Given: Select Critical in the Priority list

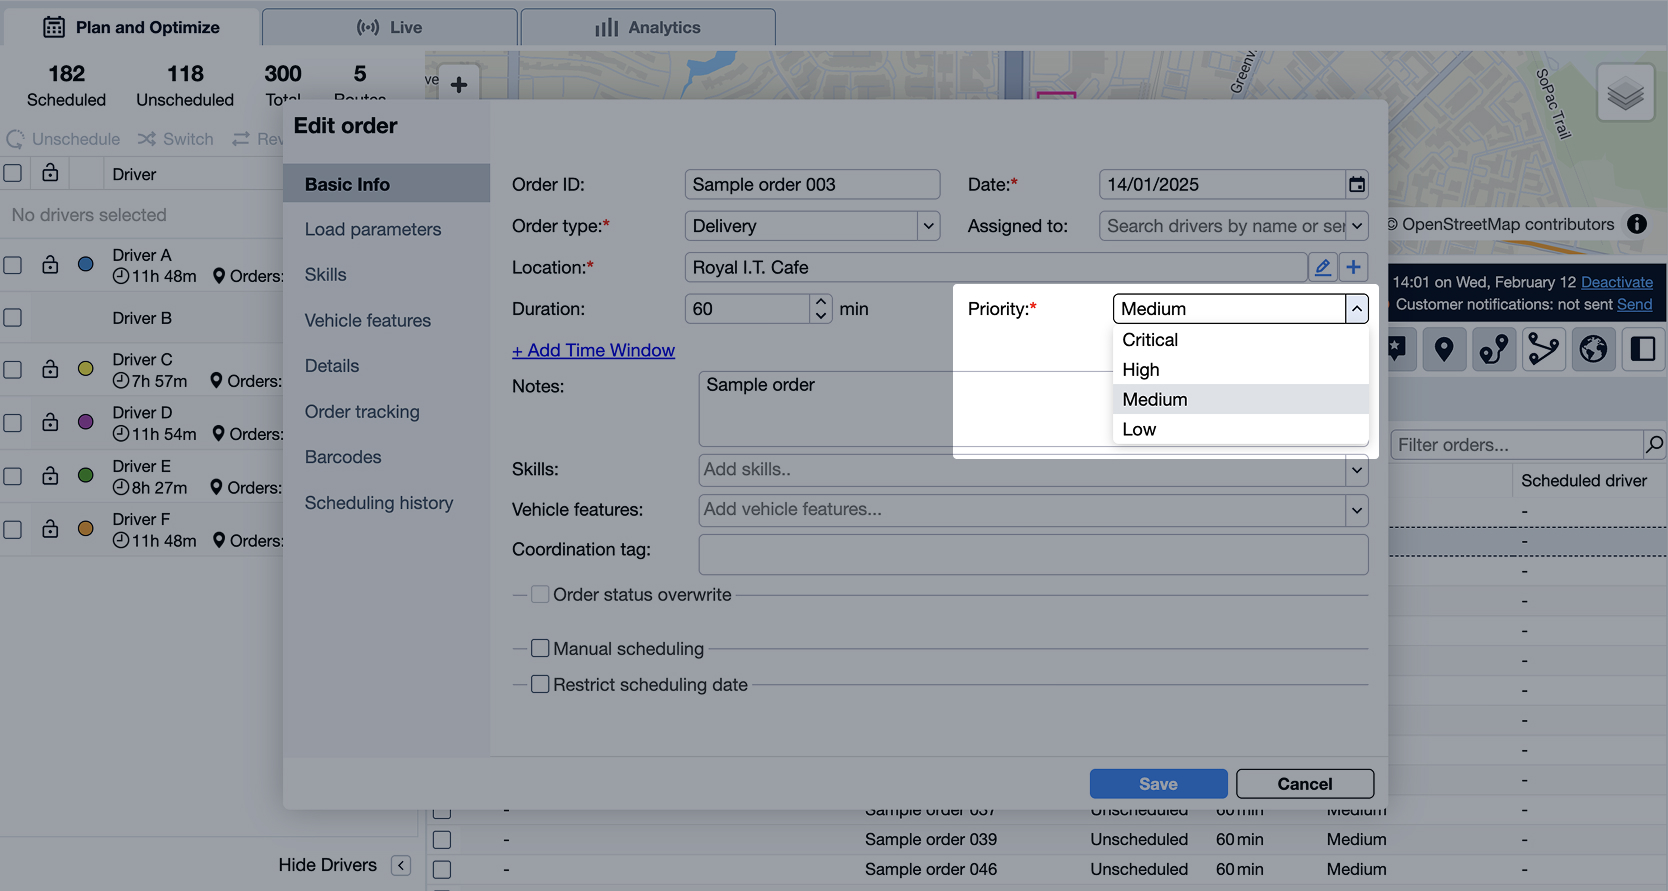Looking at the screenshot, I should (1150, 340).
